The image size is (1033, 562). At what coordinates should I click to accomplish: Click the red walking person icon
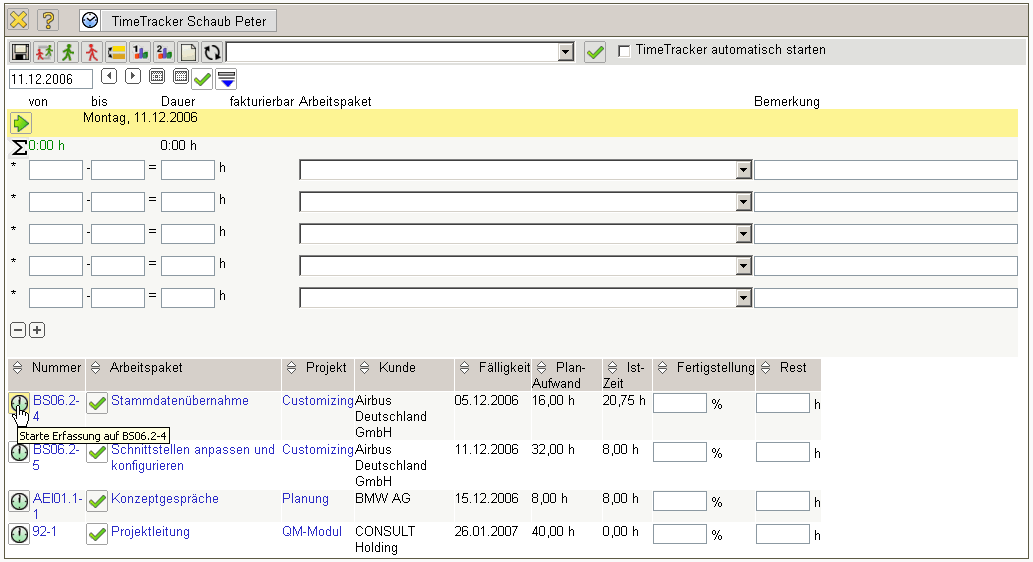[x=92, y=53]
